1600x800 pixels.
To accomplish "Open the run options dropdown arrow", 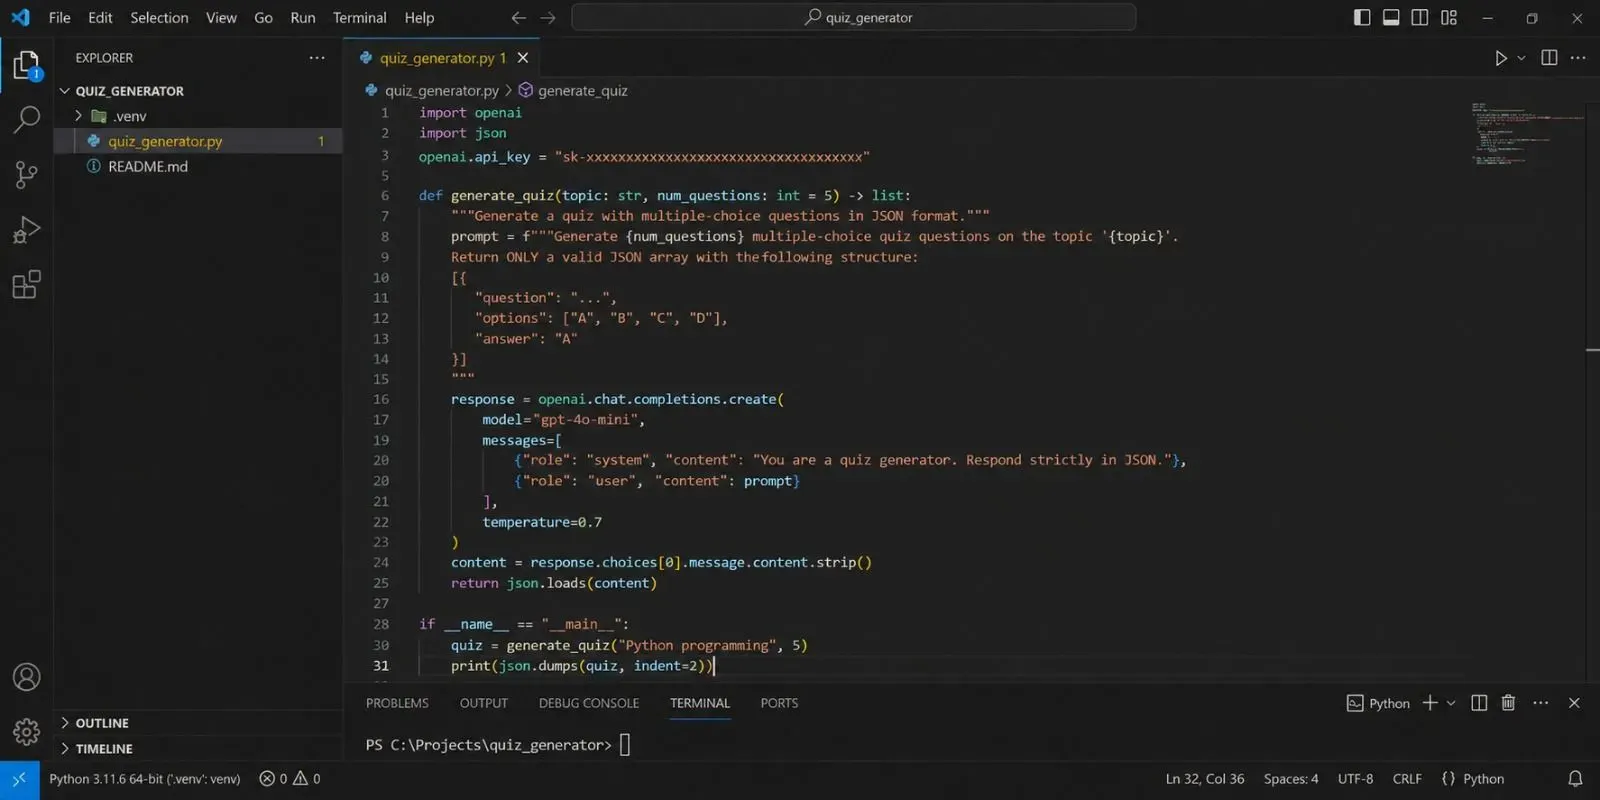I will [x=1521, y=58].
